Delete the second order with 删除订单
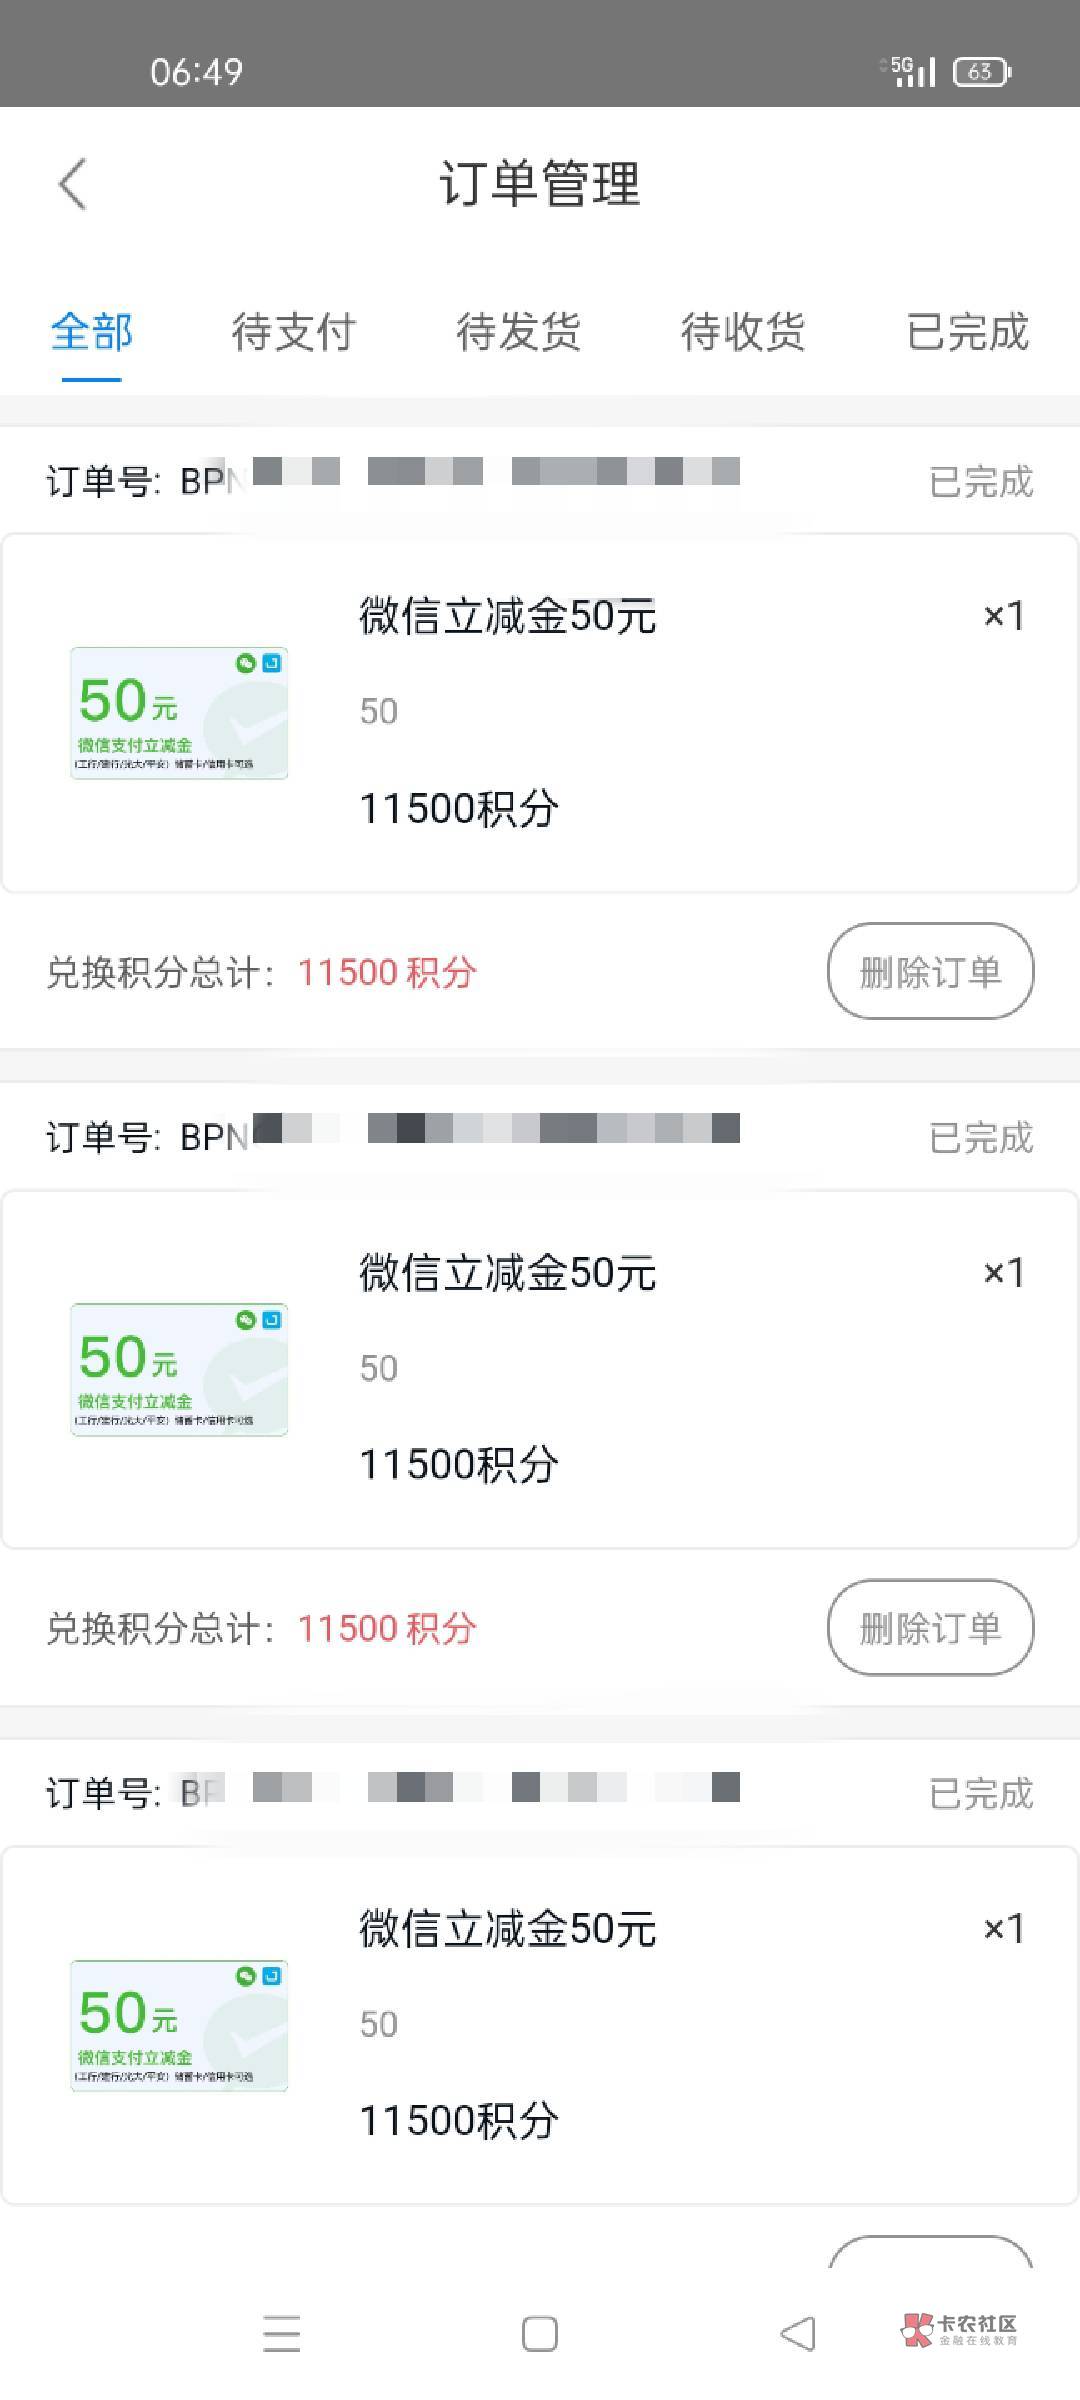This screenshot has height=2400, width=1080. click(930, 1628)
